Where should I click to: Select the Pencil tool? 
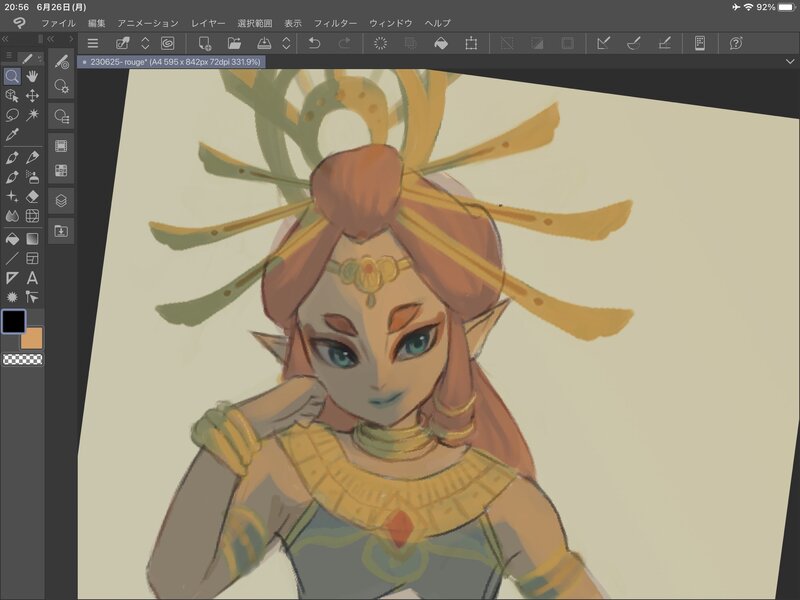[x=32, y=158]
